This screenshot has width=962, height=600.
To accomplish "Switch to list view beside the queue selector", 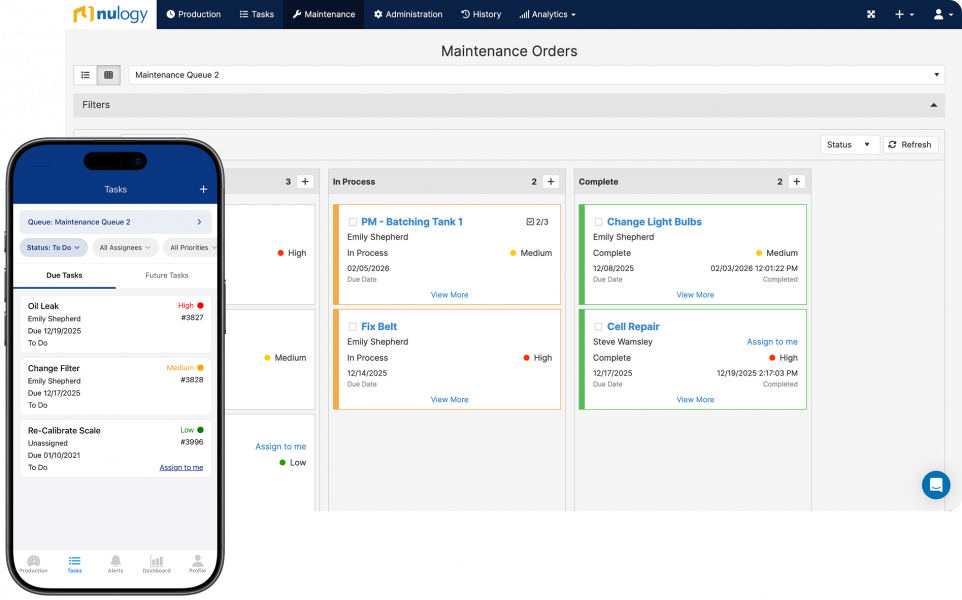I will point(85,74).
